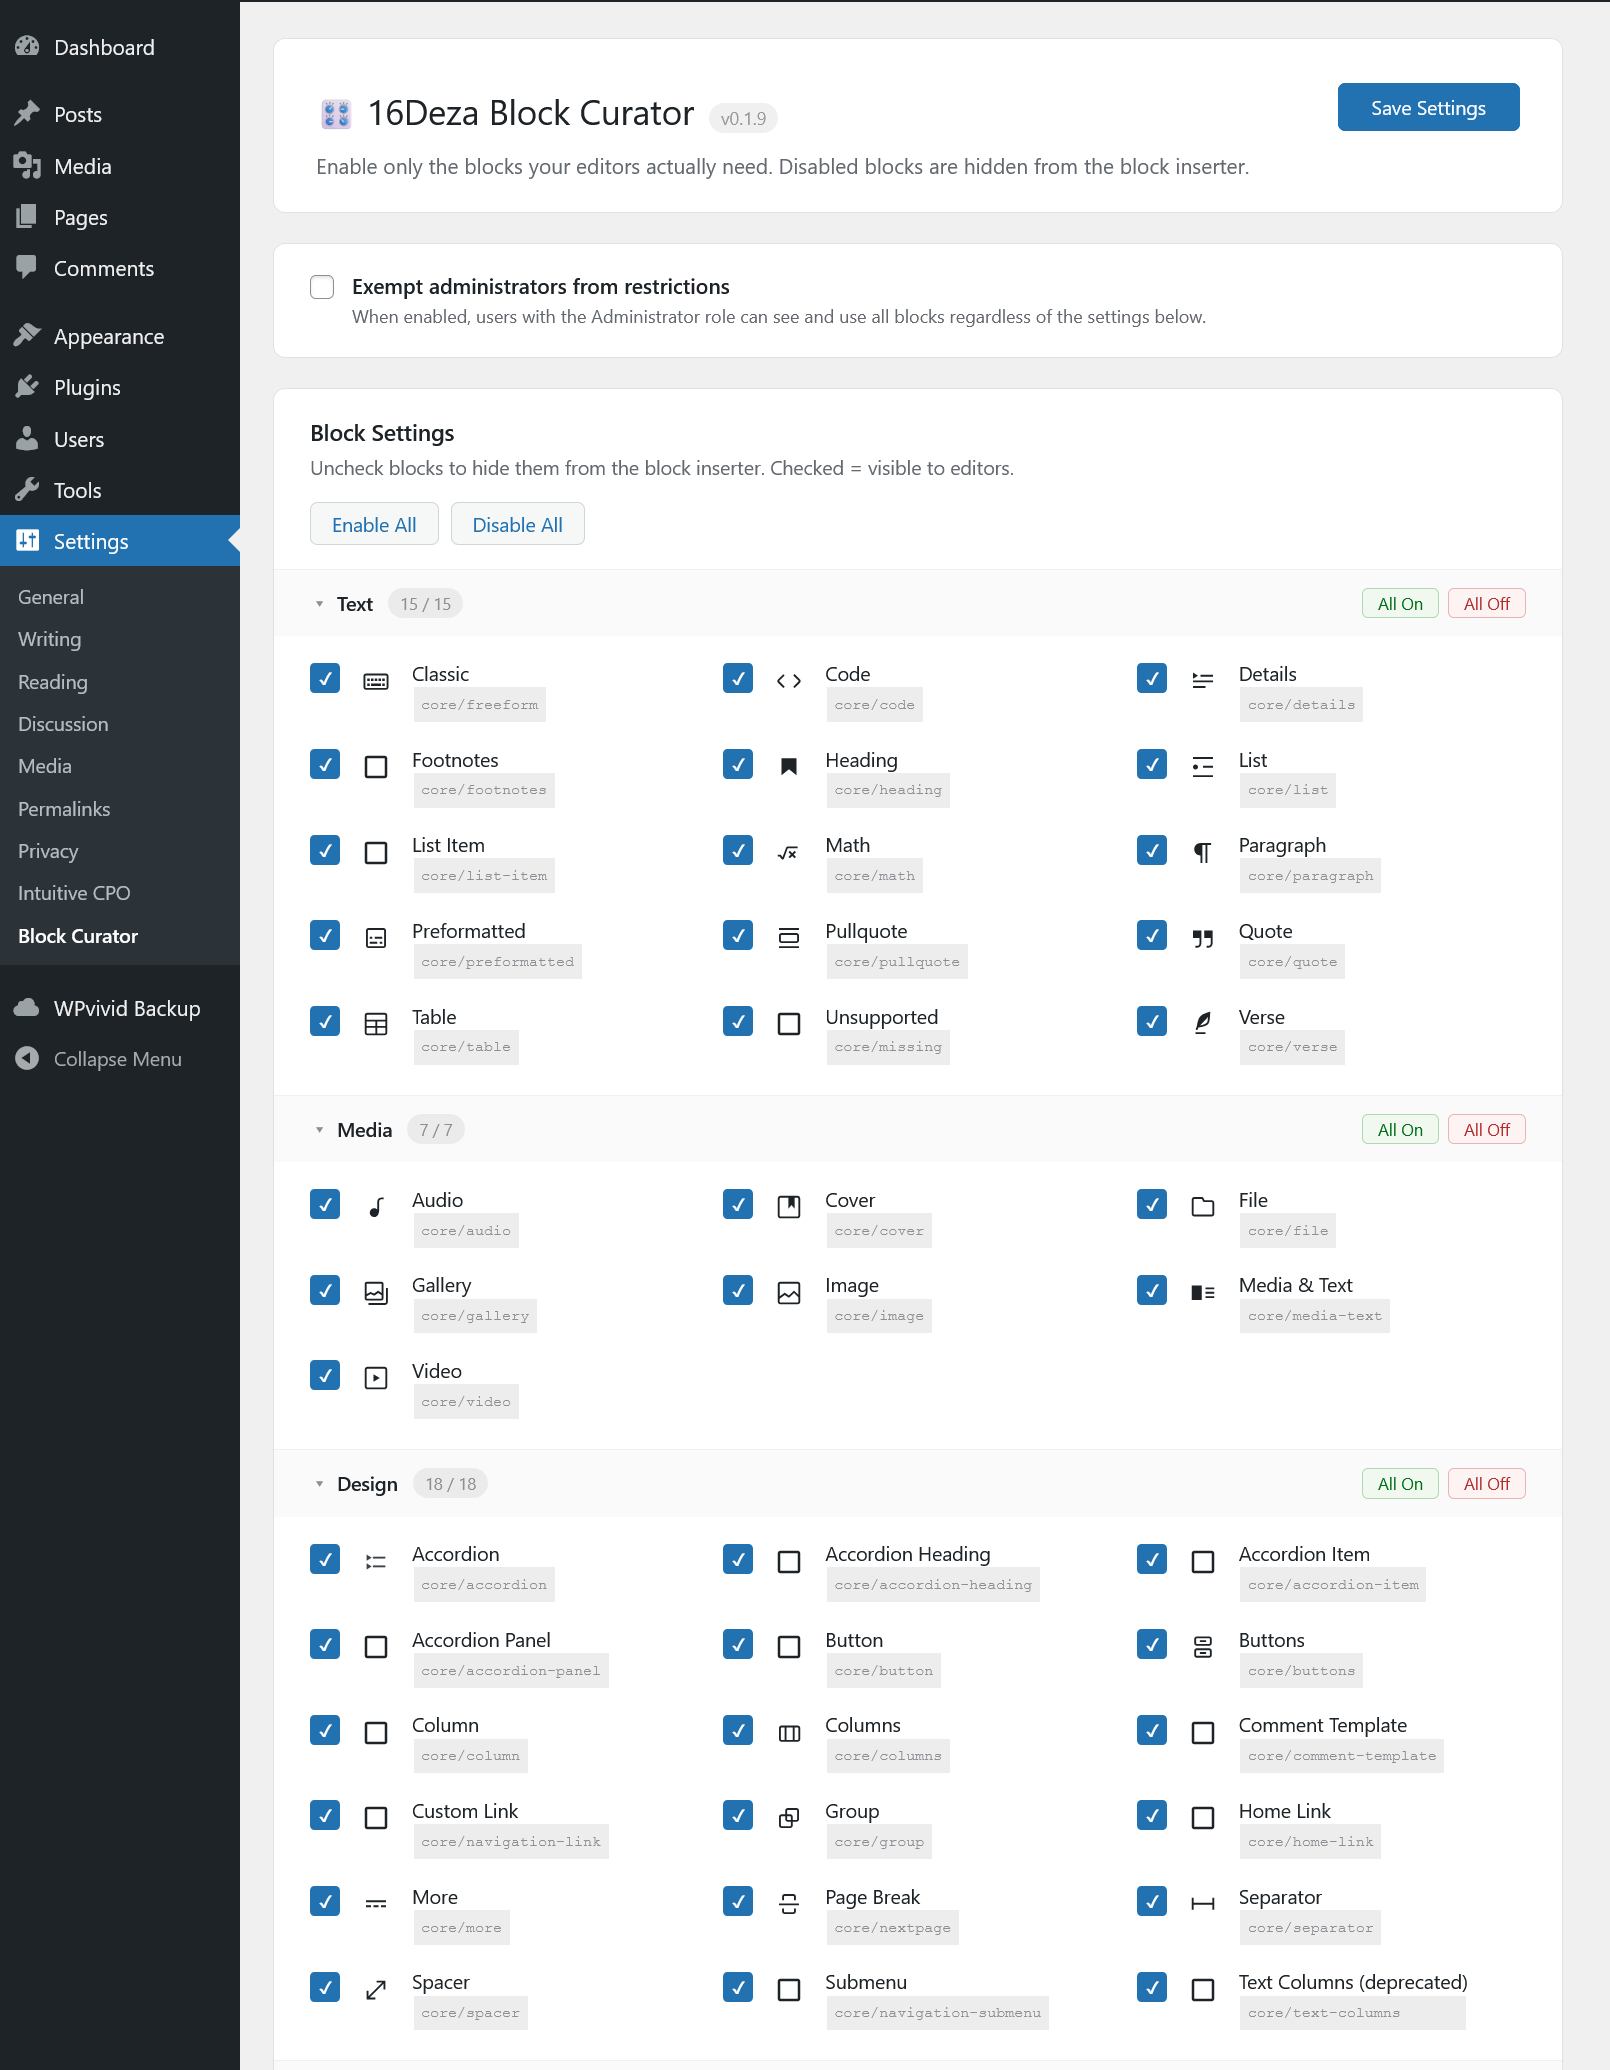Screen dimensions: 1610x2070
Task: Uncheck the Footnotes block checkbox
Action: click(x=325, y=764)
